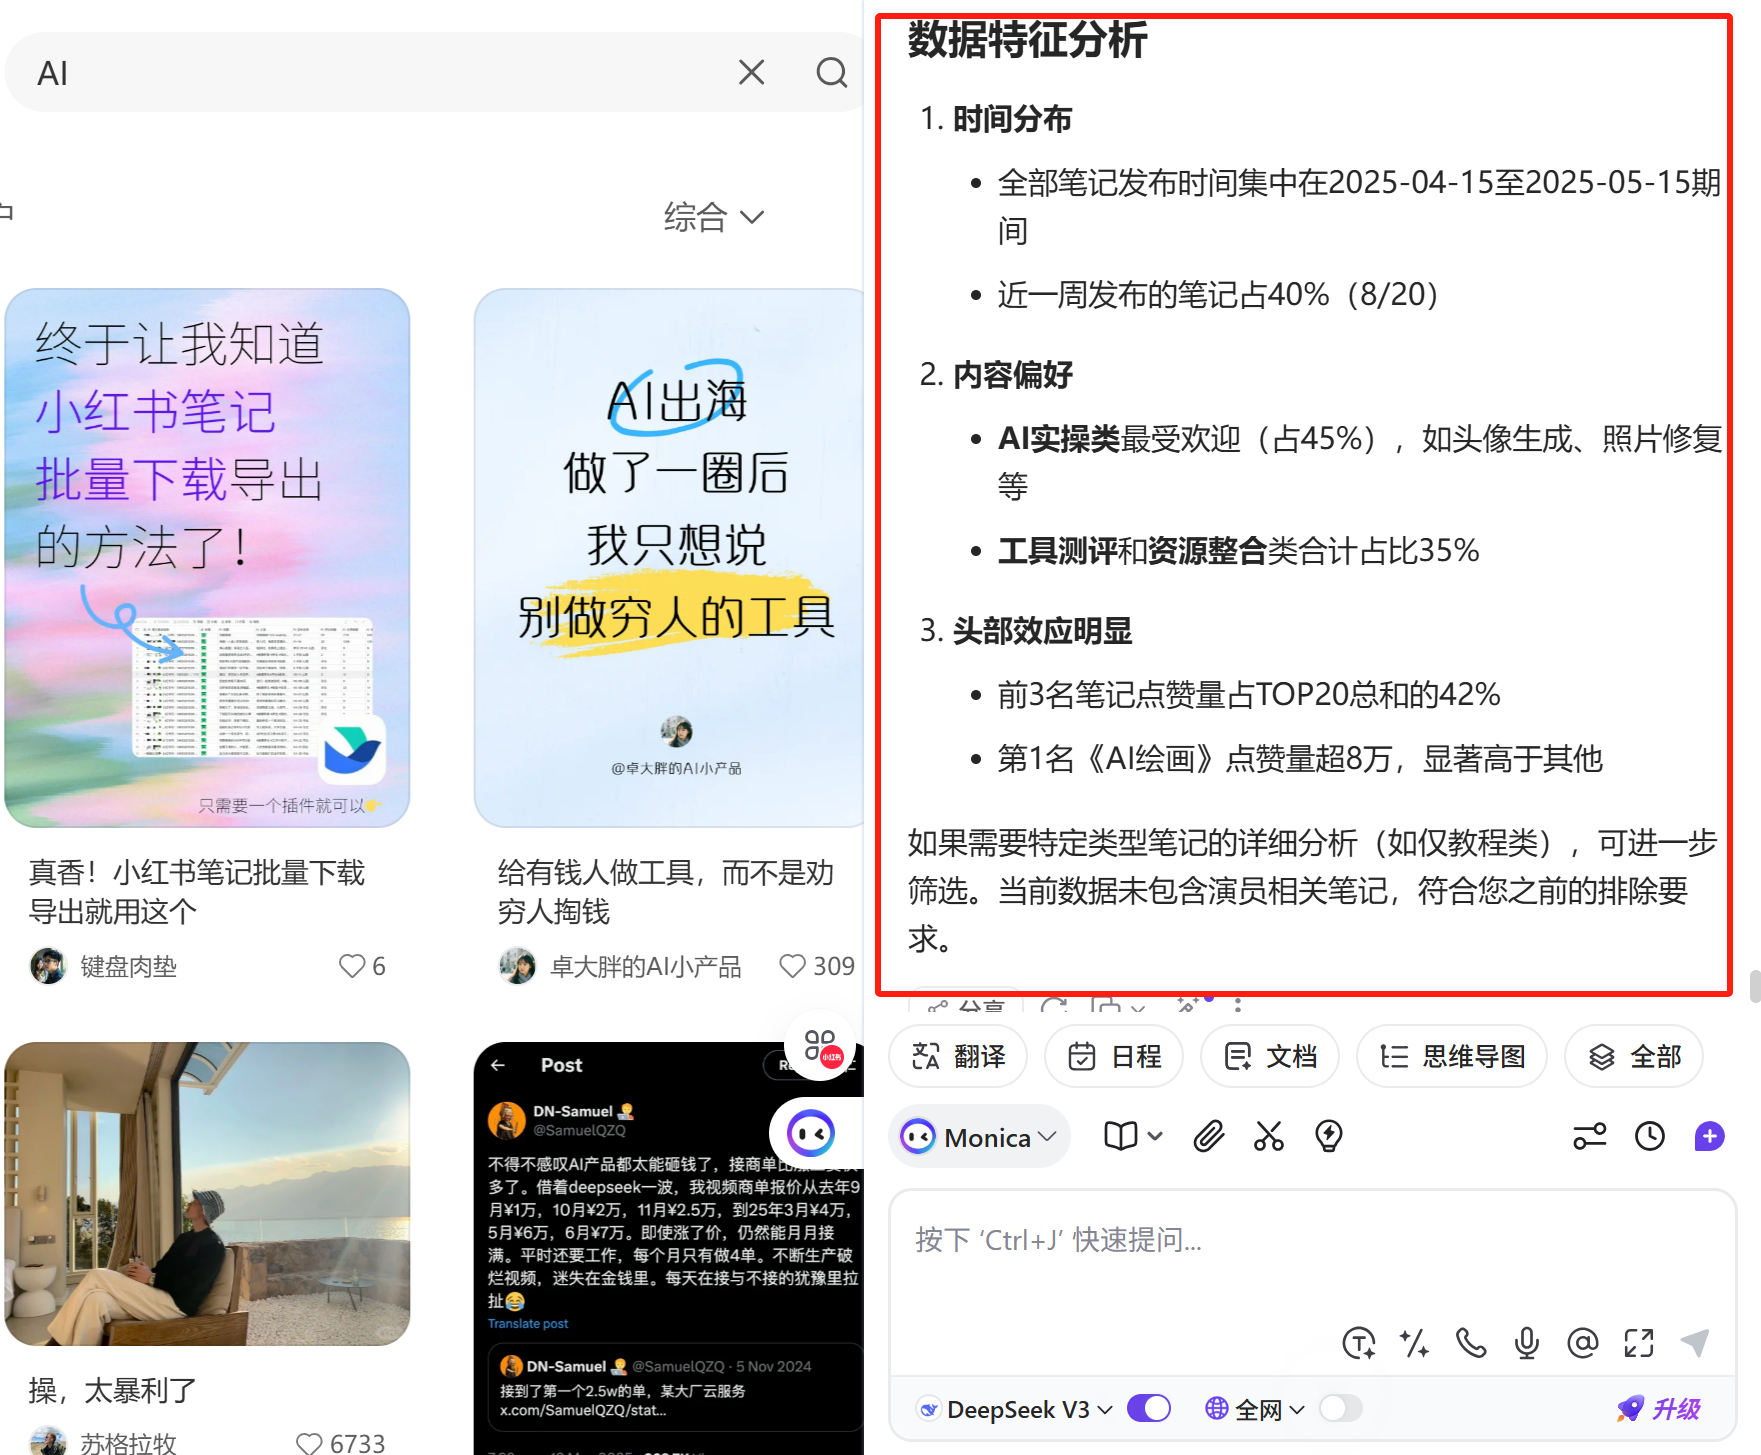Open the 小红书笔记批量下载导出 cover image

207,558
